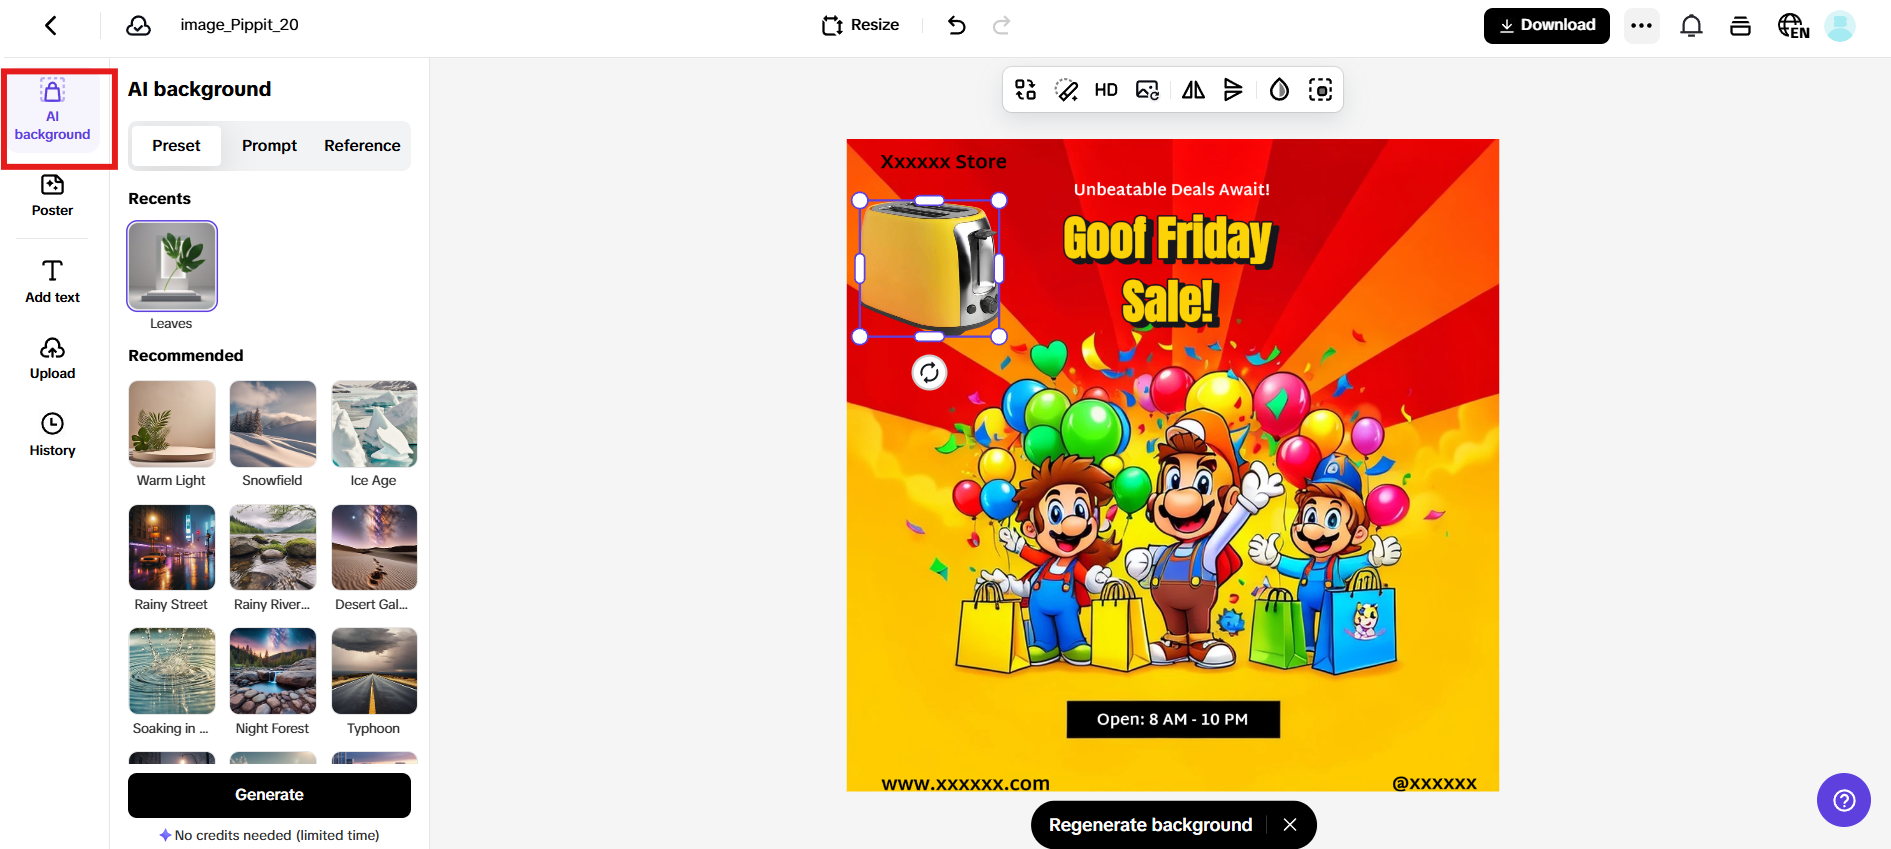Redo the previous action

tap(1001, 25)
